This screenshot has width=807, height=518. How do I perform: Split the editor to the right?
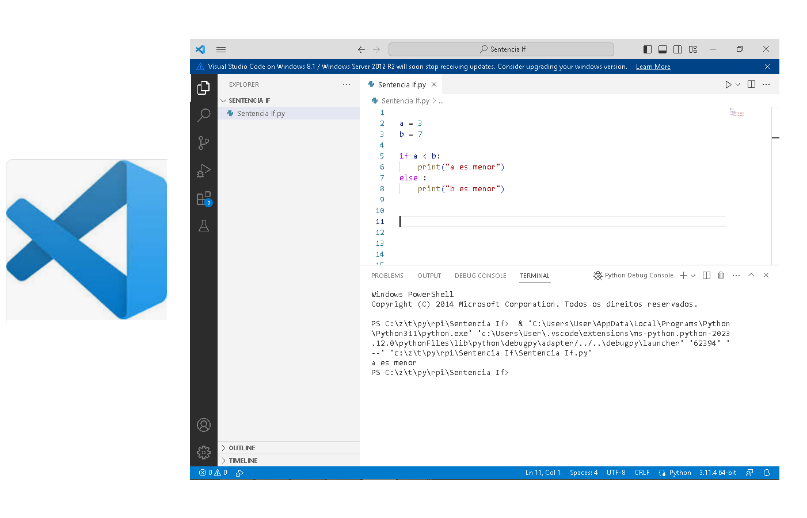click(x=751, y=84)
